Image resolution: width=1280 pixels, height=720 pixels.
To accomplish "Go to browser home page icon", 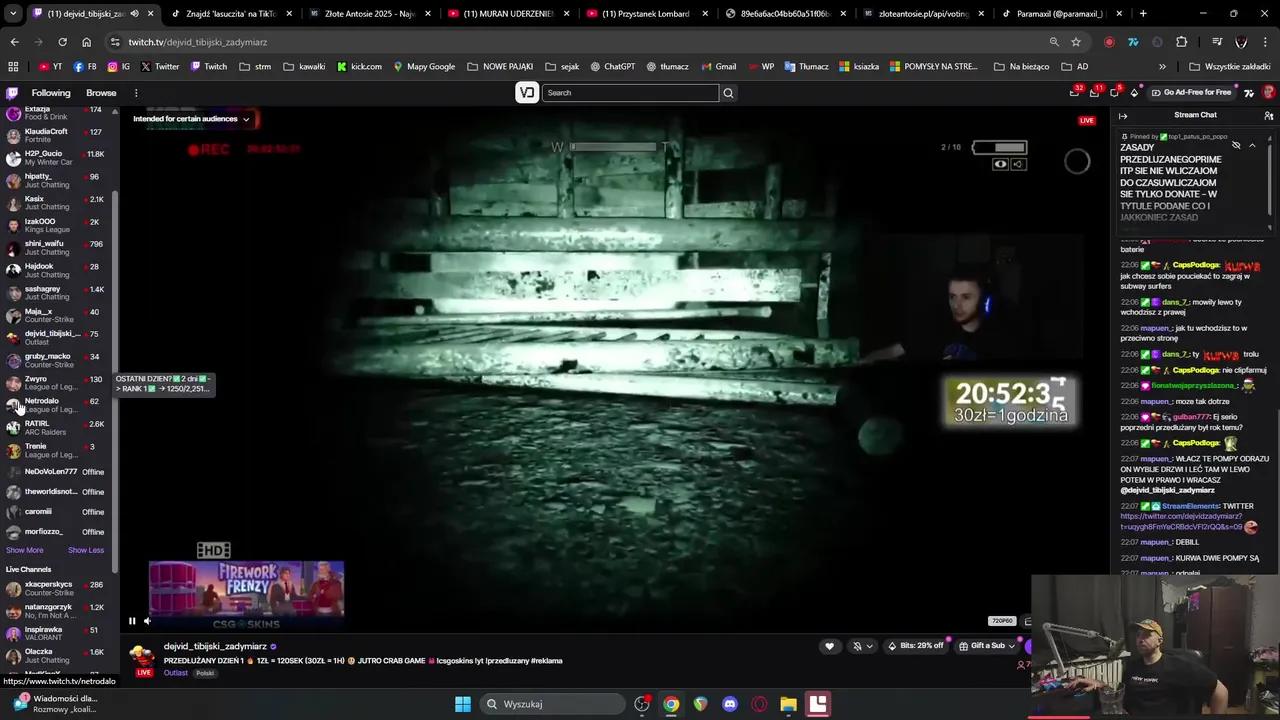I will [x=86, y=42].
